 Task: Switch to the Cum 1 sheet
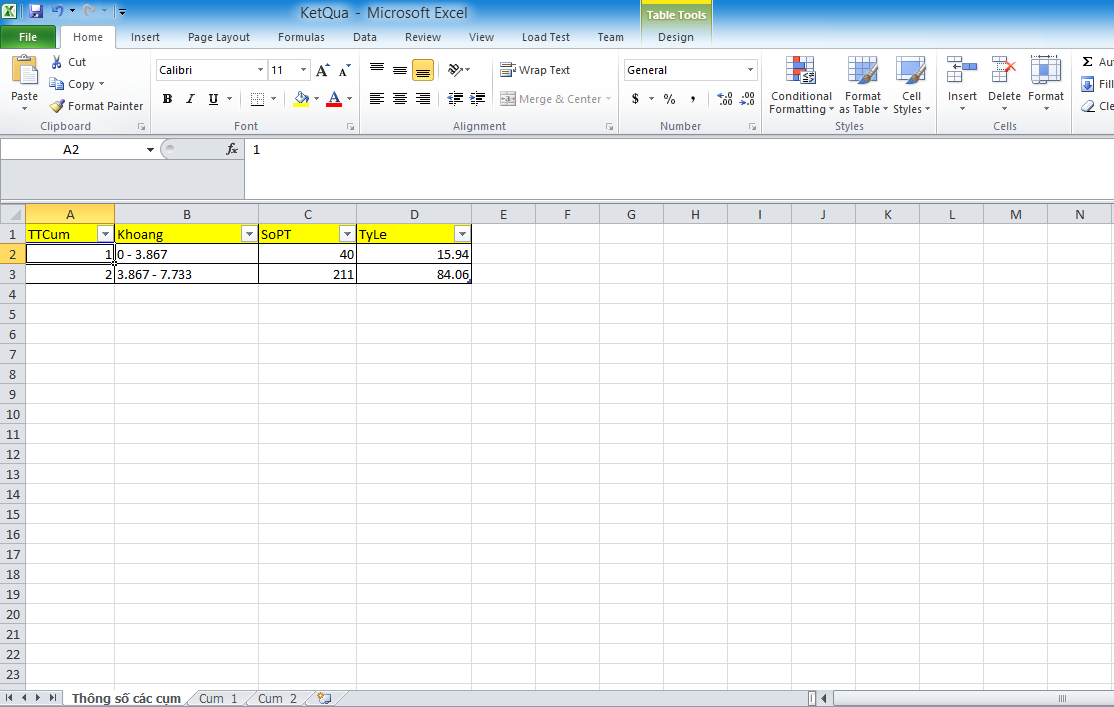(x=218, y=698)
